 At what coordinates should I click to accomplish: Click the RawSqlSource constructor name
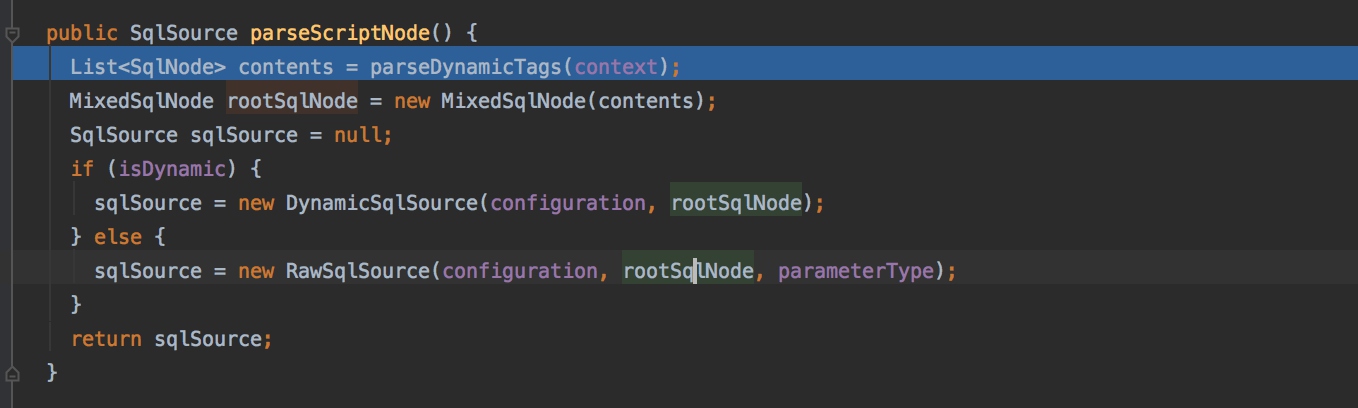360,271
